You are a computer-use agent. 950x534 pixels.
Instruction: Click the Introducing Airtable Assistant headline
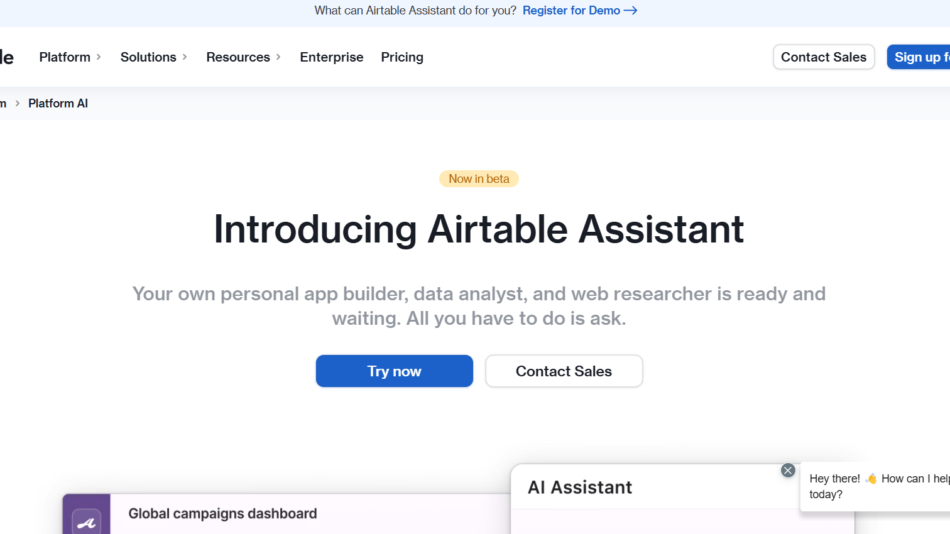point(479,229)
